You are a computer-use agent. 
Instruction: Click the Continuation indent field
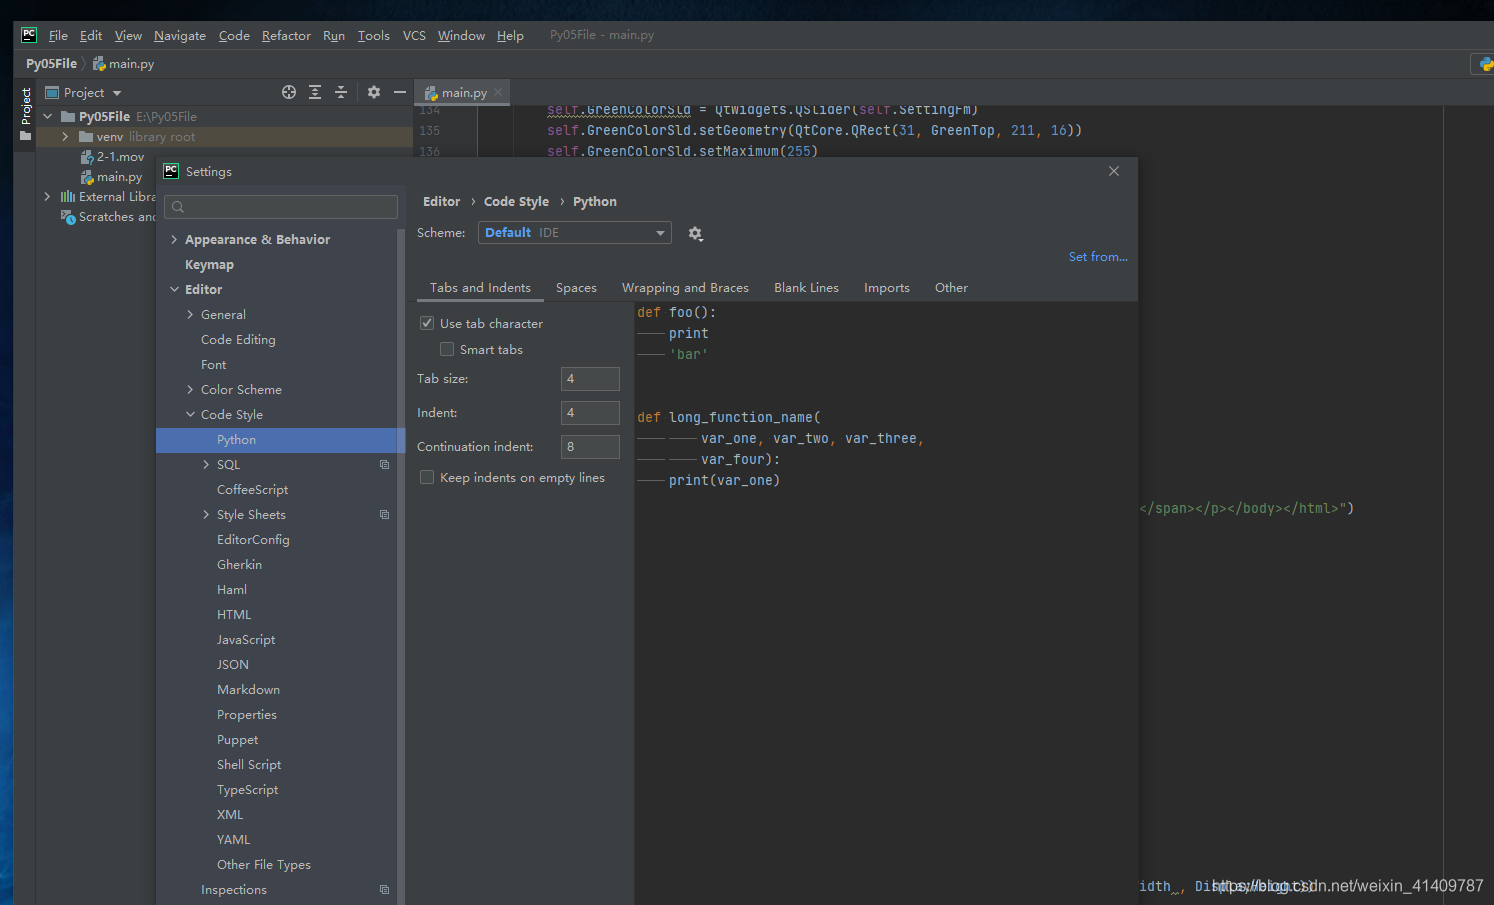590,446
